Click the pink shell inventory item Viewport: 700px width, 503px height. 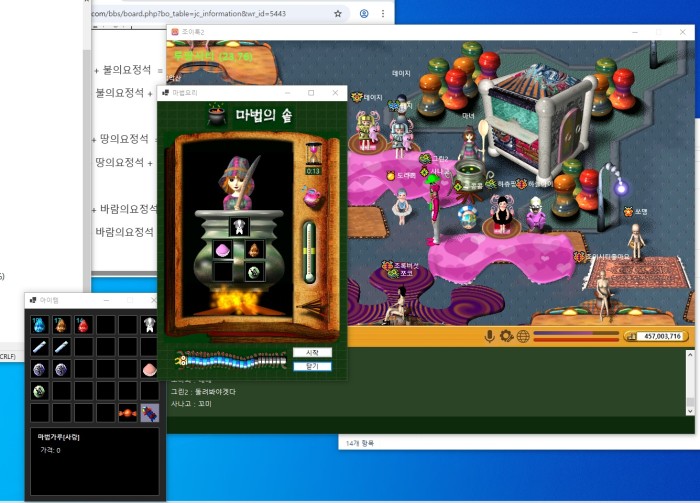(x=149, y=369)
